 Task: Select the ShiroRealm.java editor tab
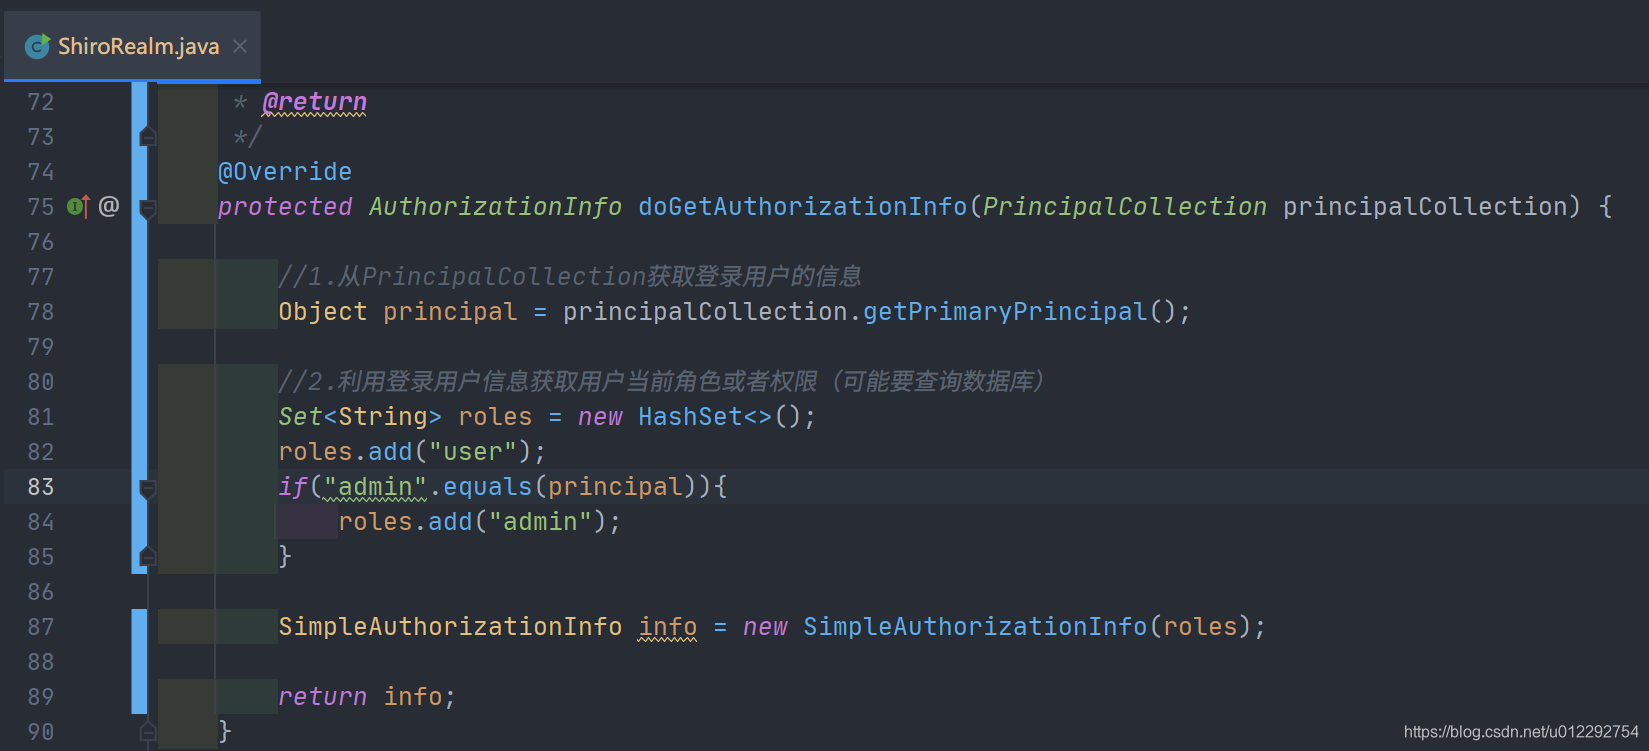(132, 46)
